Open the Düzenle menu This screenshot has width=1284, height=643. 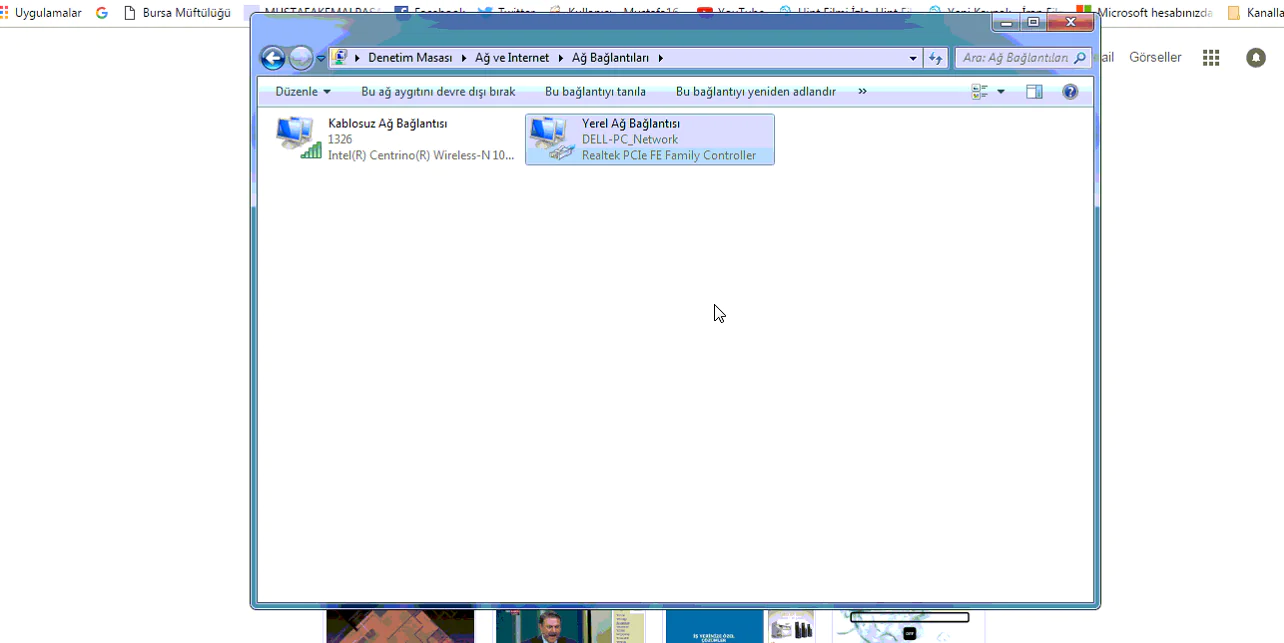click(303, 91)
